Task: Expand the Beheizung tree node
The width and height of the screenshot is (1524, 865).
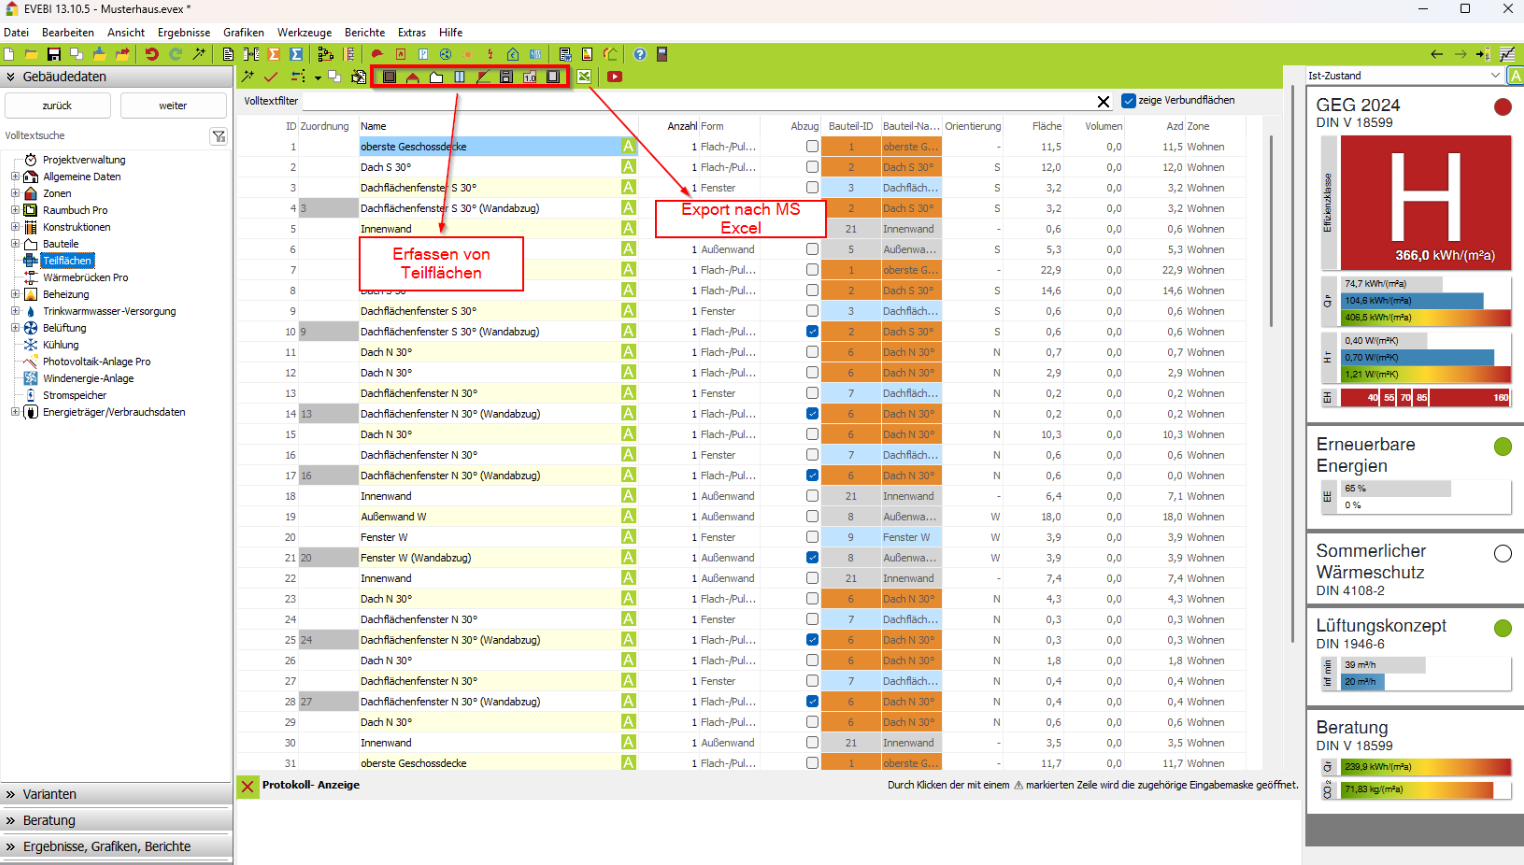Action: (15, 294)
